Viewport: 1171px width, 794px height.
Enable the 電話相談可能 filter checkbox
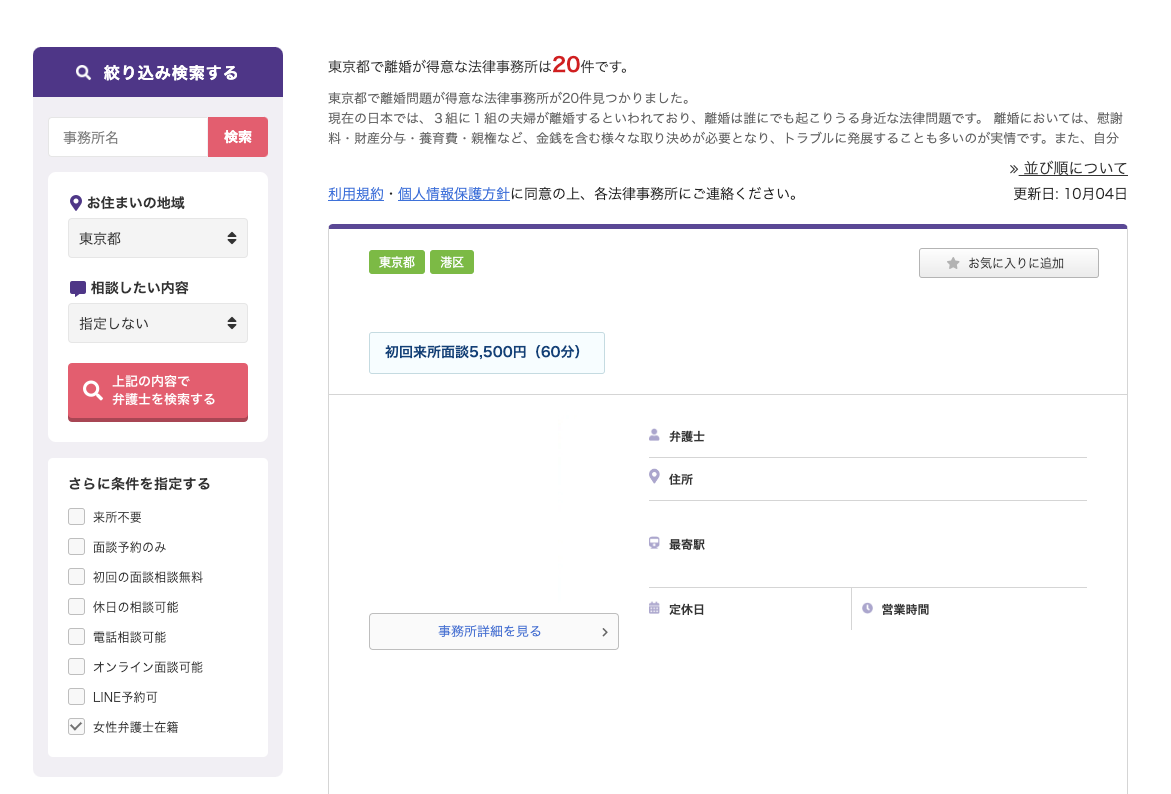point(76,637)
